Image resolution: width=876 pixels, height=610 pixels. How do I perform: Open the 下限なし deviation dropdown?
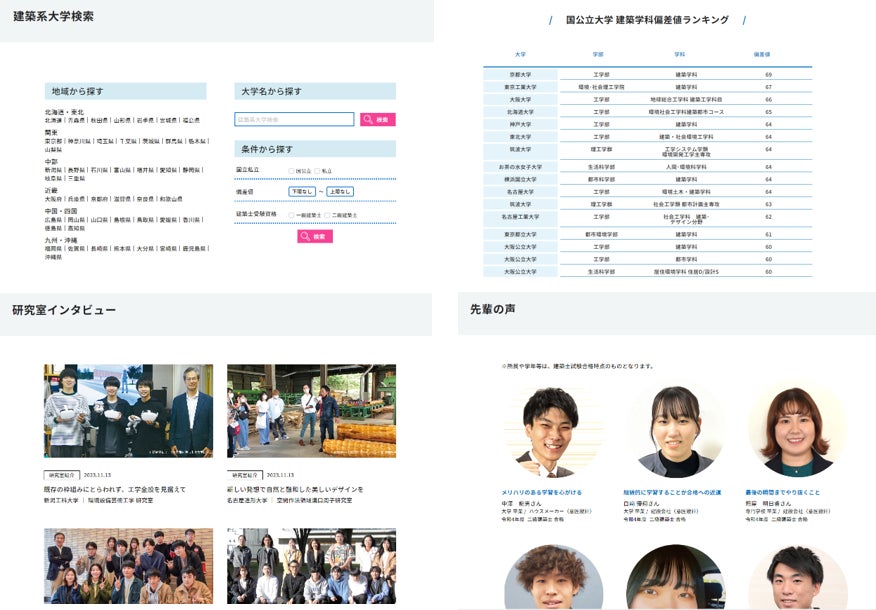pos(302,192)
